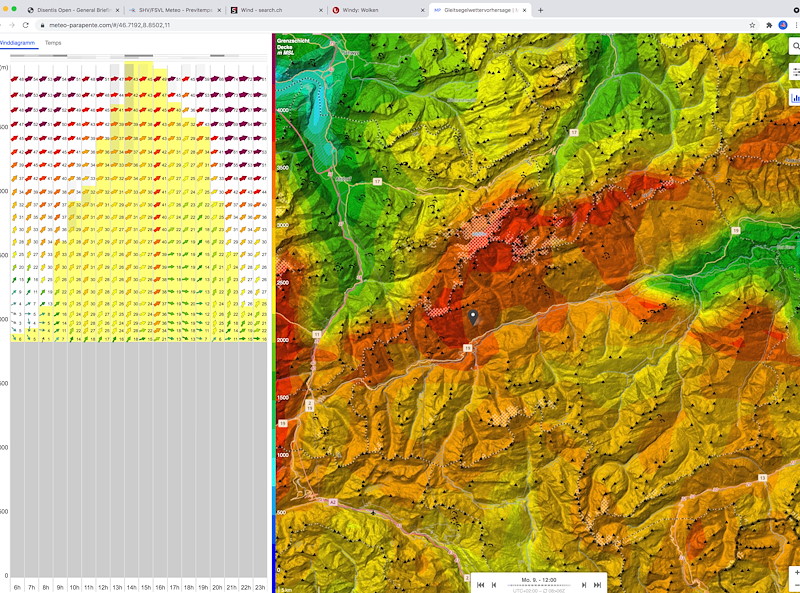Select the 14h column in the wind diagram

(x=132, y=587)
